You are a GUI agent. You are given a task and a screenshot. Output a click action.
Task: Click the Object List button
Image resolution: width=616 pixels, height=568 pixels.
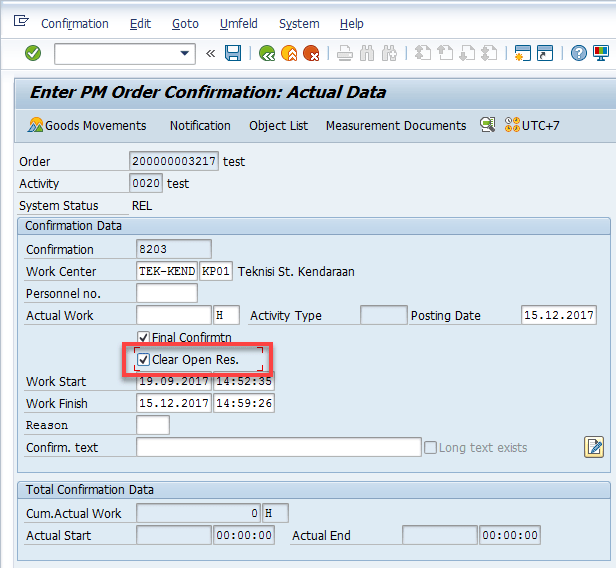(x=278, y=125)
